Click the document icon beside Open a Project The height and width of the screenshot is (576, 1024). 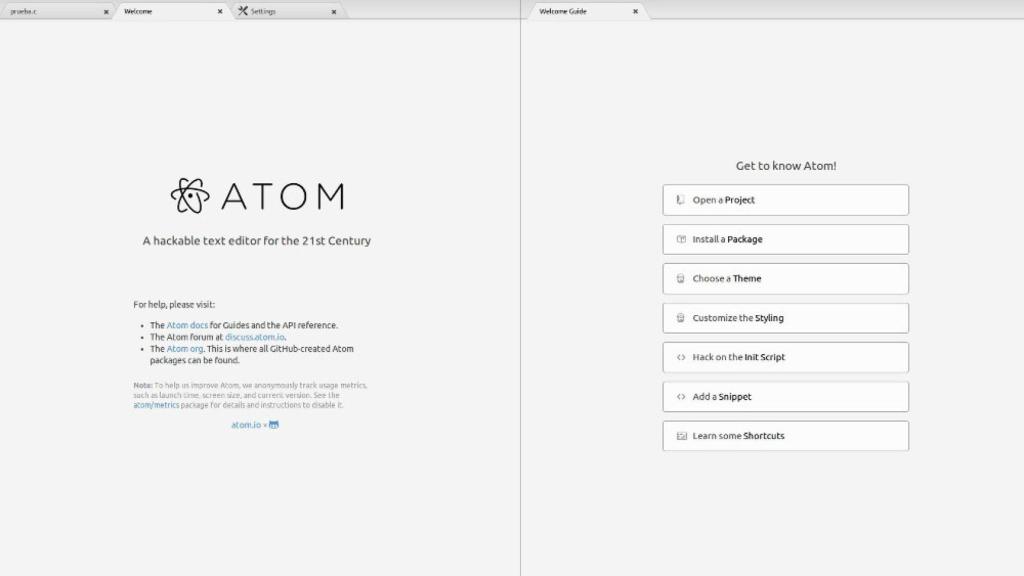(679, 200)
